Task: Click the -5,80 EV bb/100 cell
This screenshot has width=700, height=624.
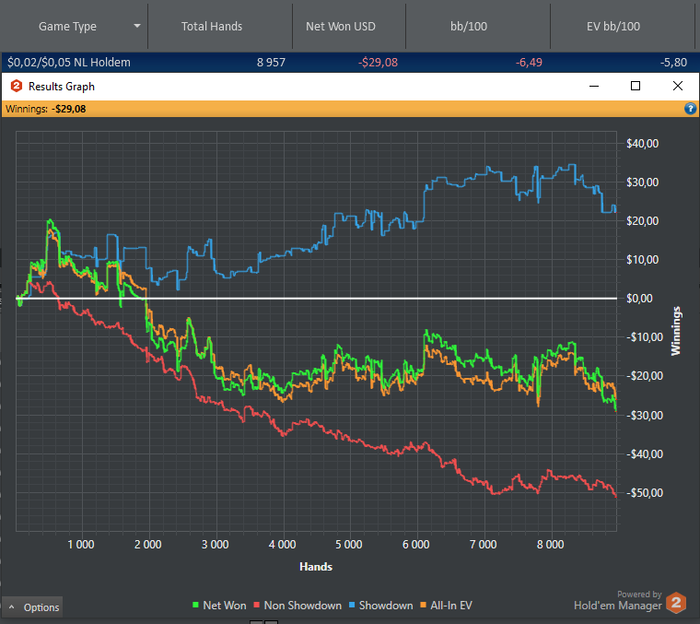Action: (674, 62)
